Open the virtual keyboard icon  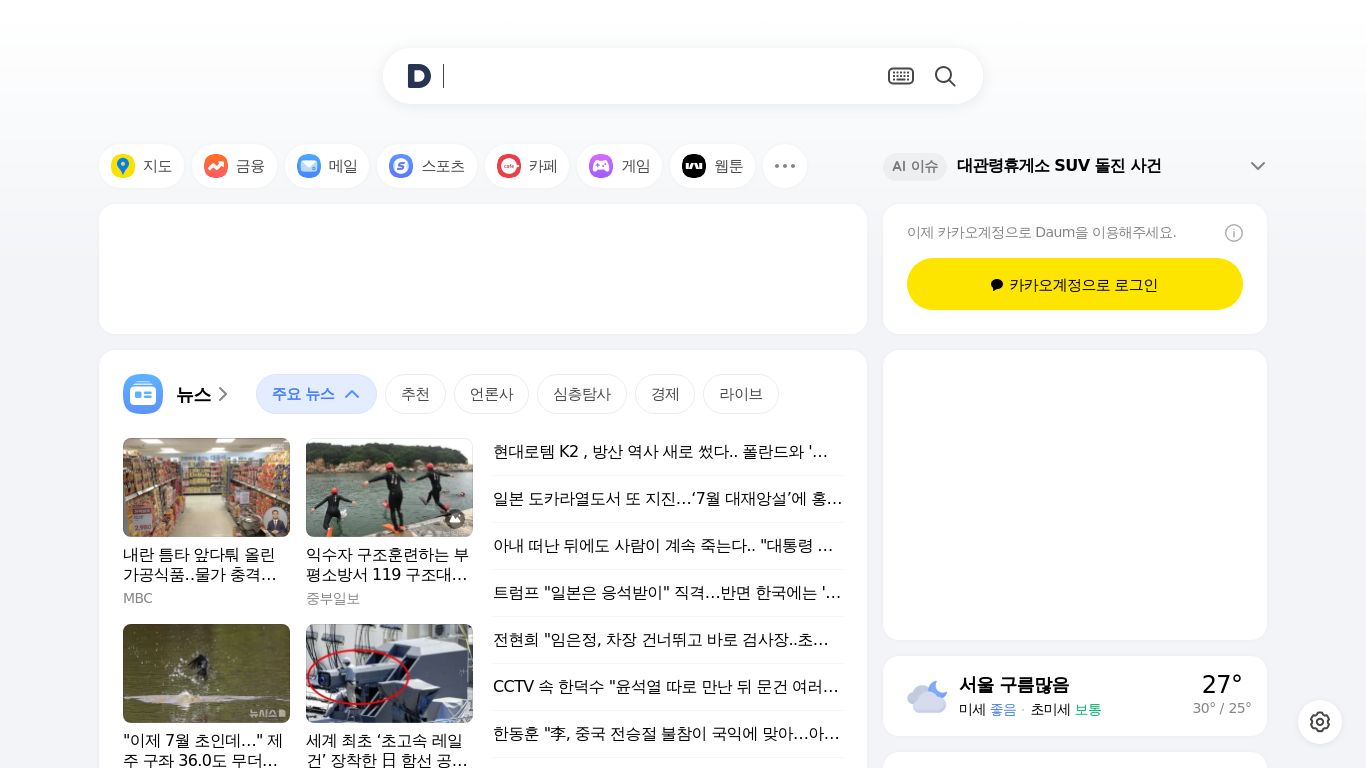point(901,76)
